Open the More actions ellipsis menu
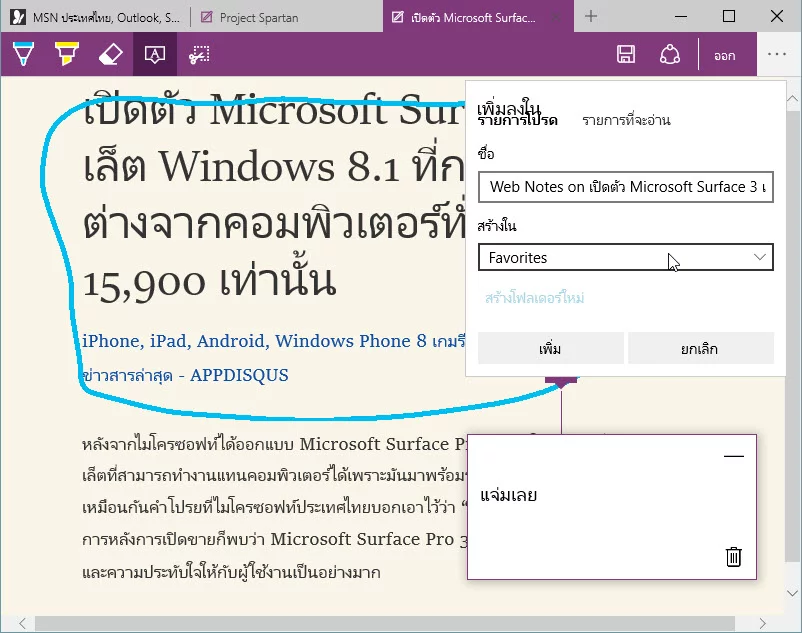Screen dimensions: 802x633 tap(777, 55)
